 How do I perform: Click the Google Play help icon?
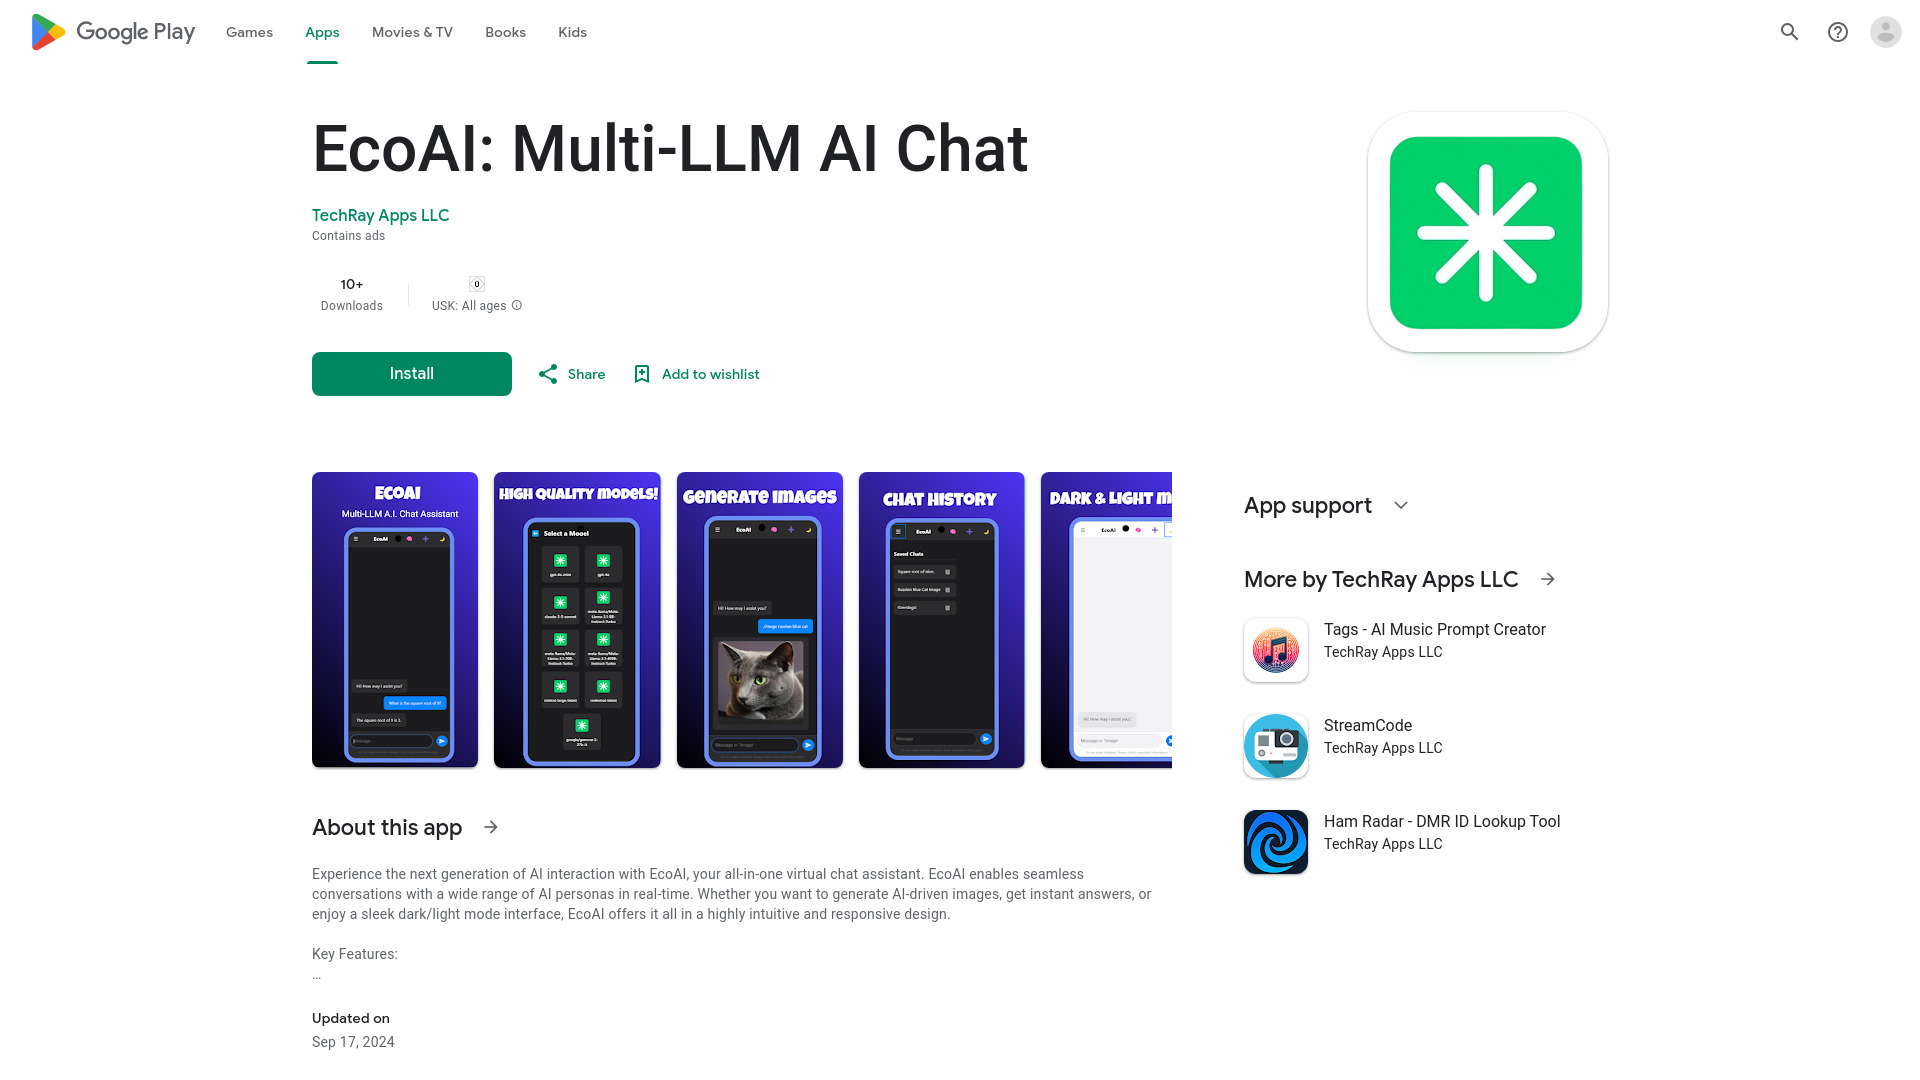(1838, 32)
